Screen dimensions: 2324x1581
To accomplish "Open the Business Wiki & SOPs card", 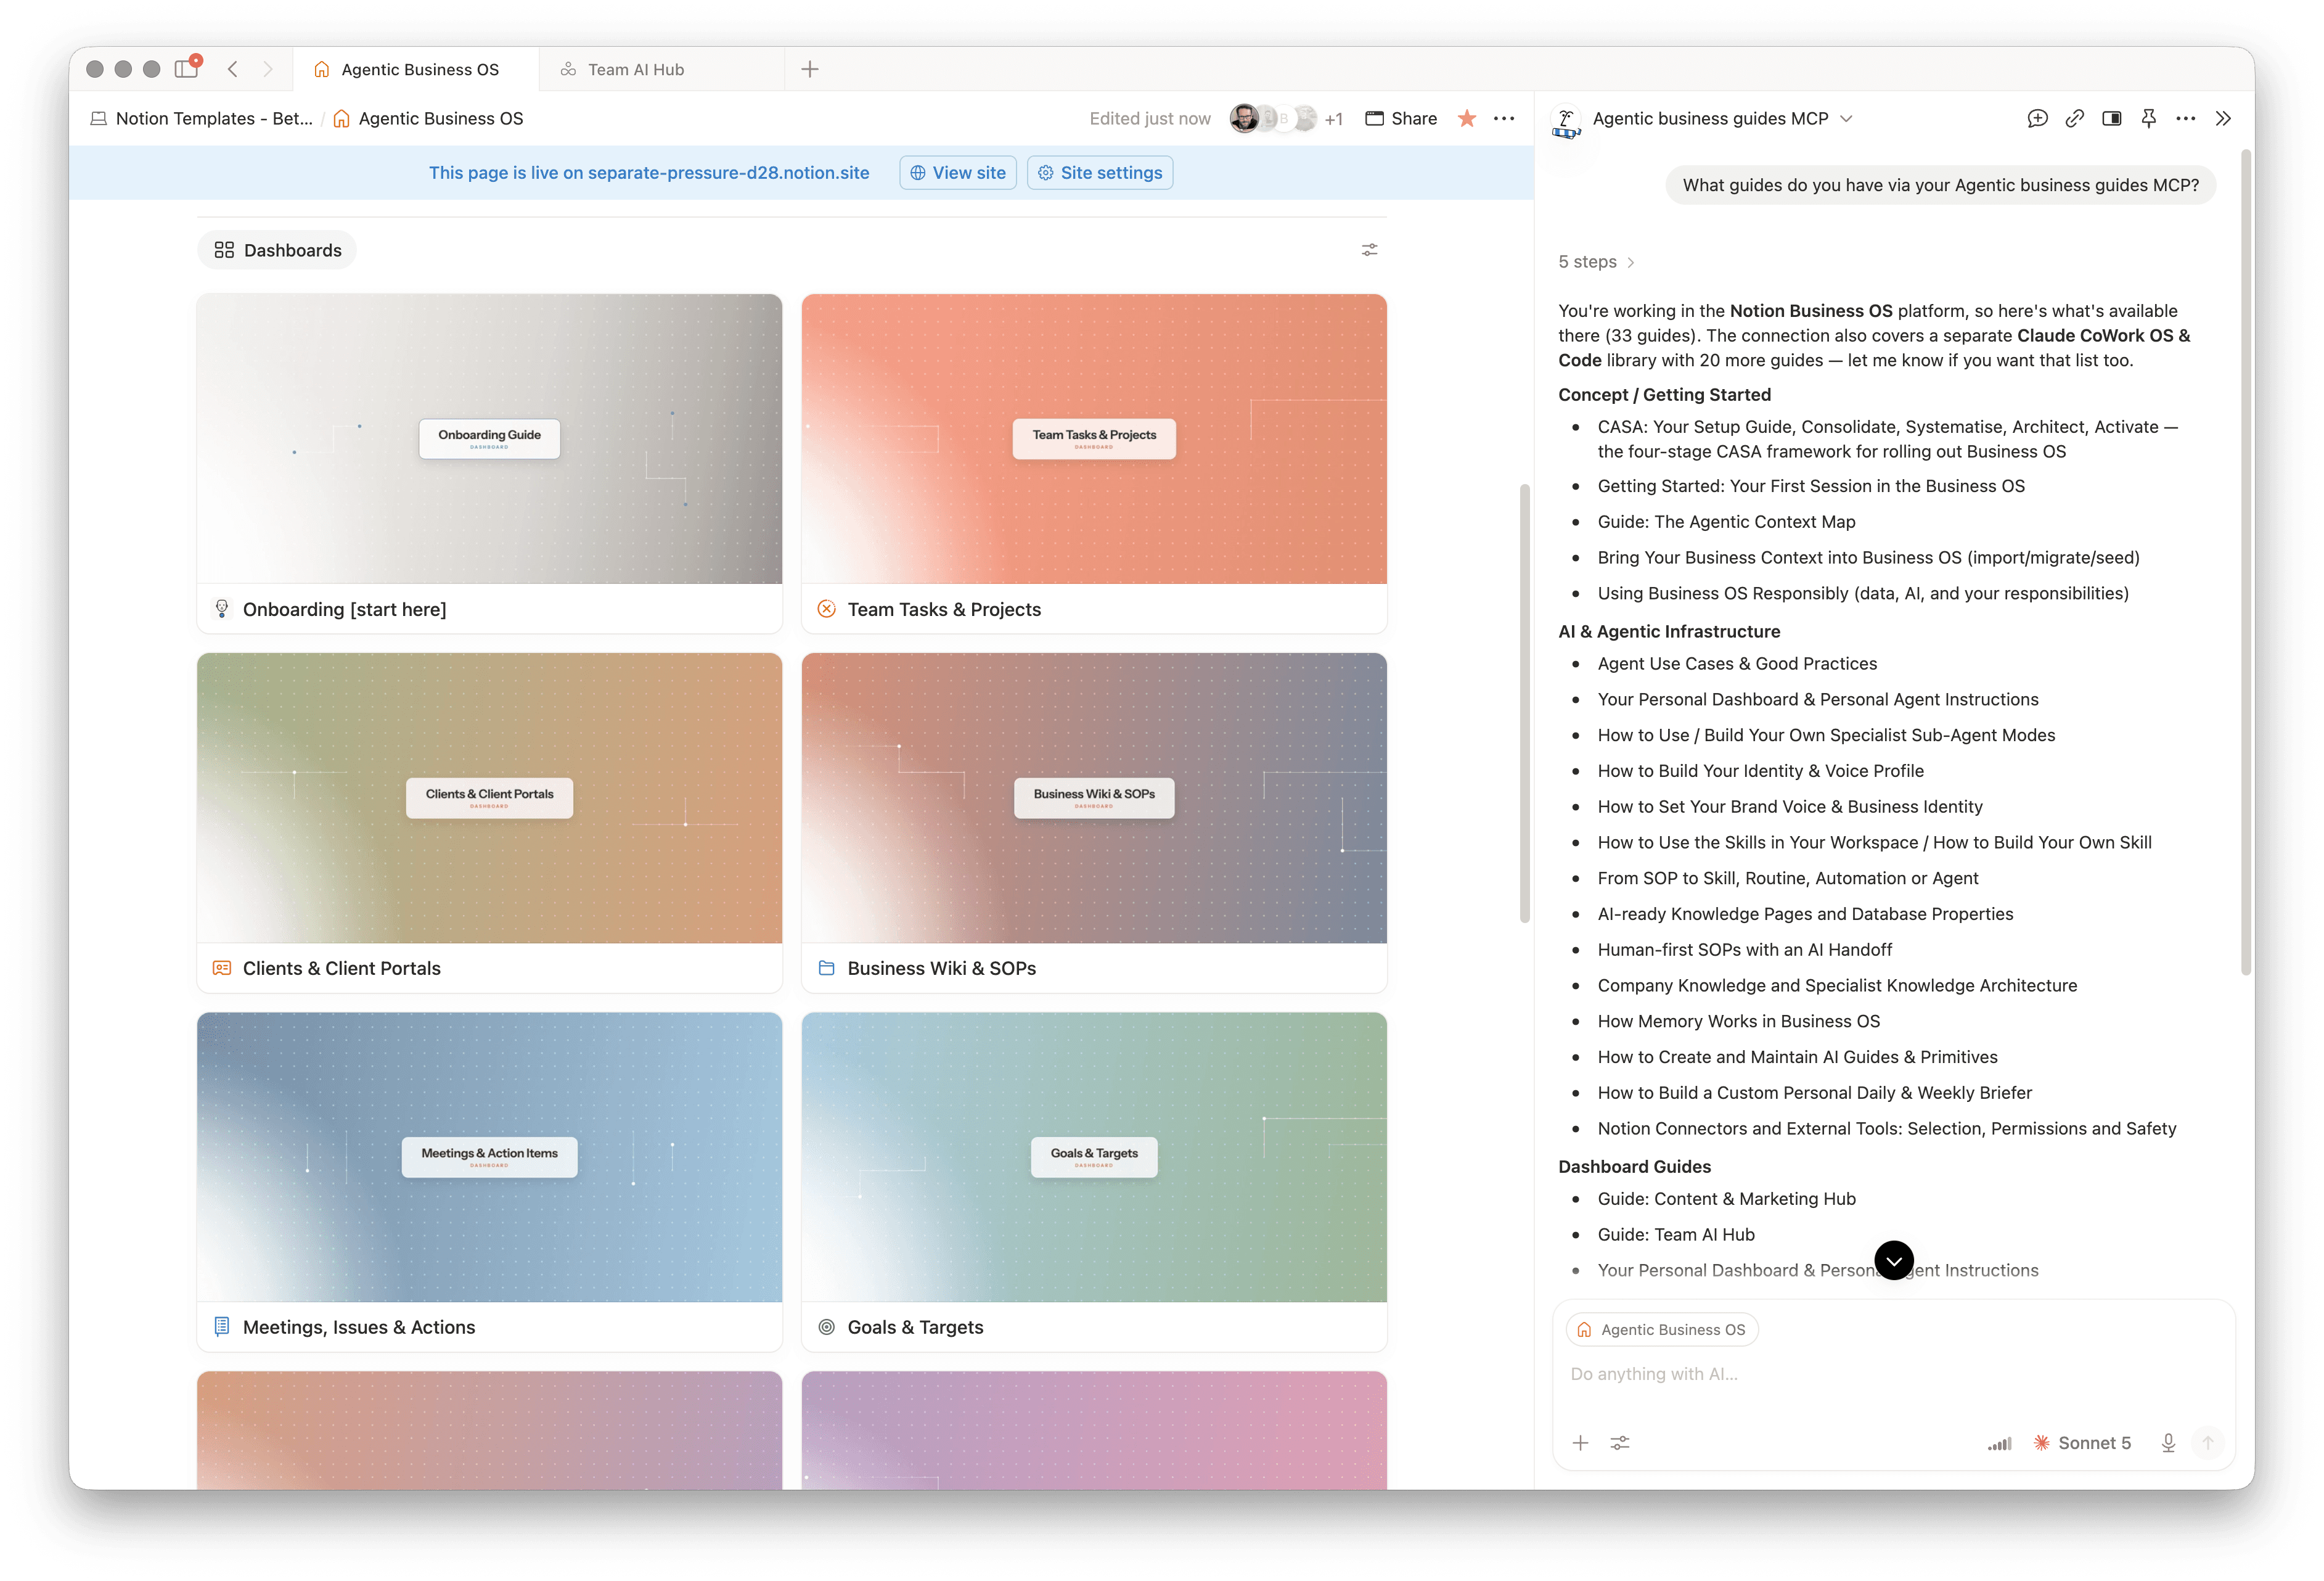I will click(x=1094, y=823).
